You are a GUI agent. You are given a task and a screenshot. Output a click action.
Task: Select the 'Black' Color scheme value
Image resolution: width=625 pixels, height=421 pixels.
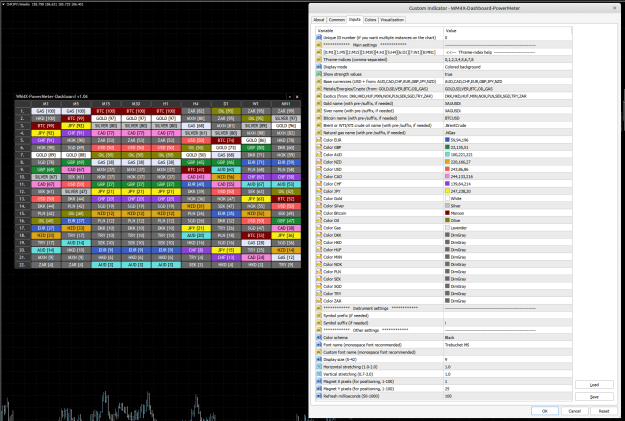(449, 337)
